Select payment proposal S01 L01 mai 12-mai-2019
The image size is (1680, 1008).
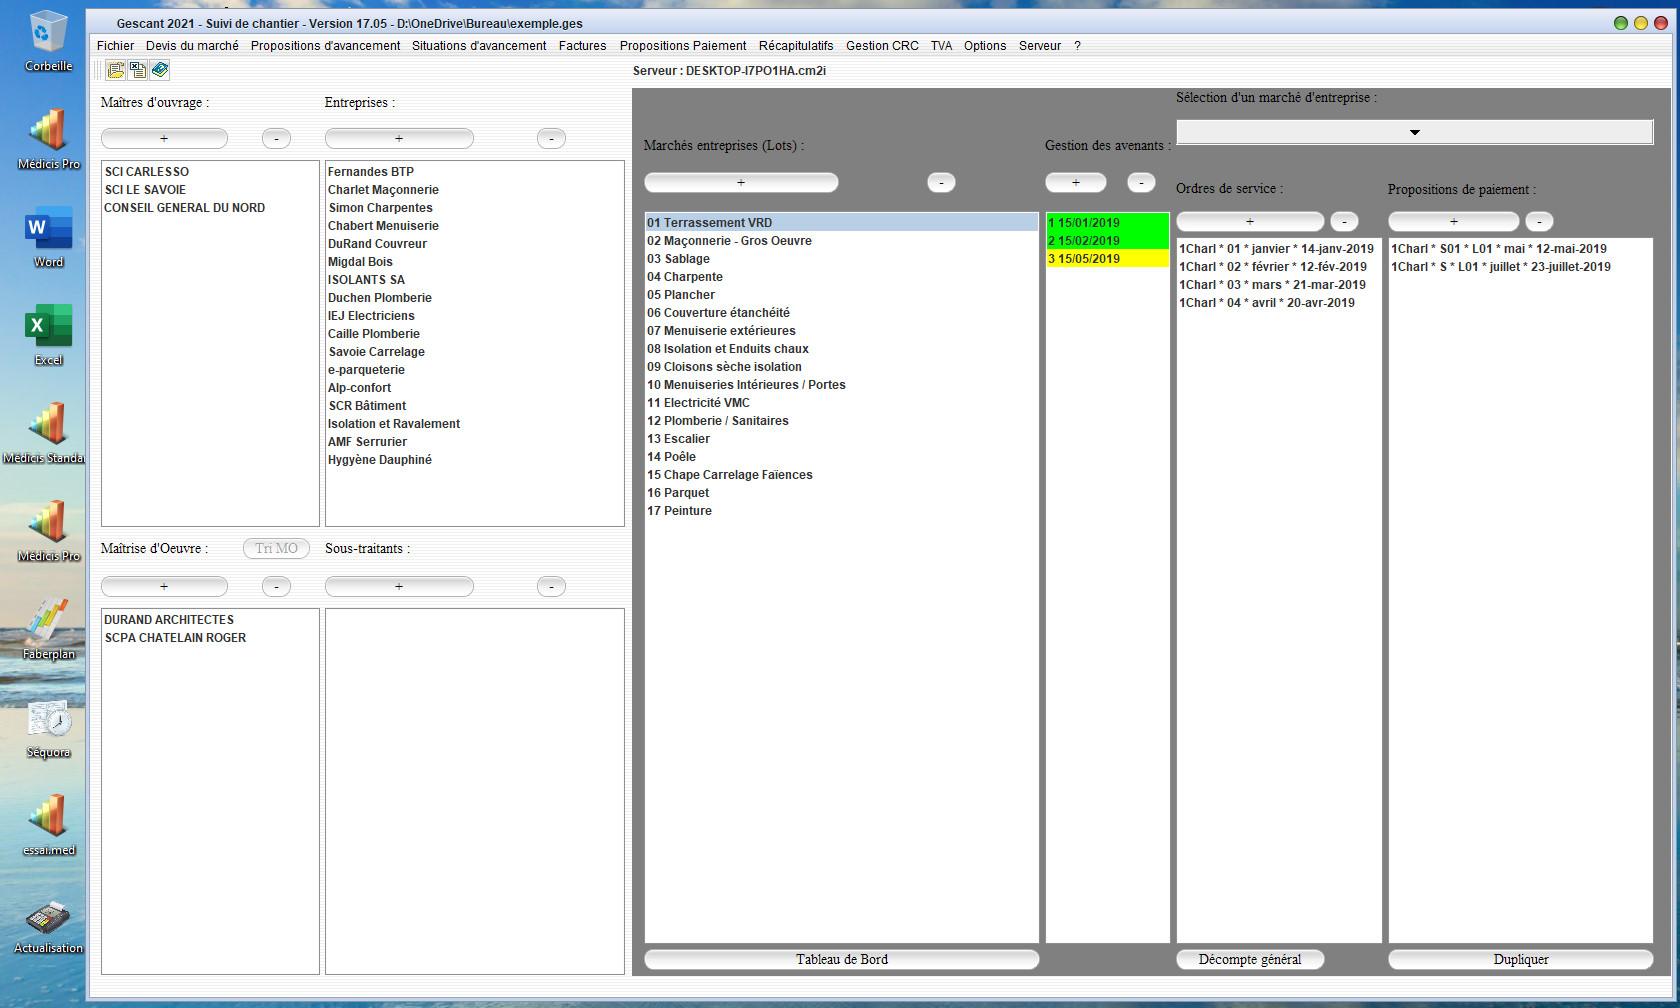point(1520,249)
